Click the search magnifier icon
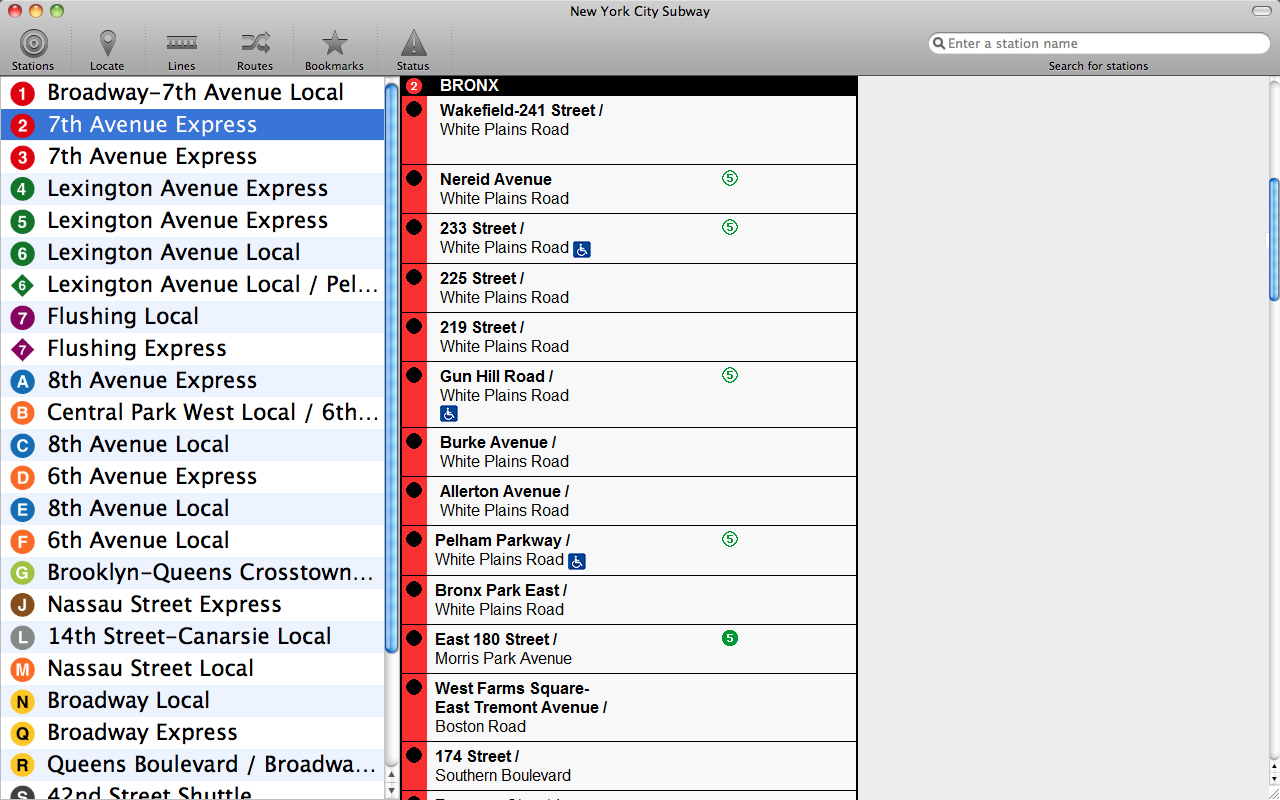 (x=938, y=43)
